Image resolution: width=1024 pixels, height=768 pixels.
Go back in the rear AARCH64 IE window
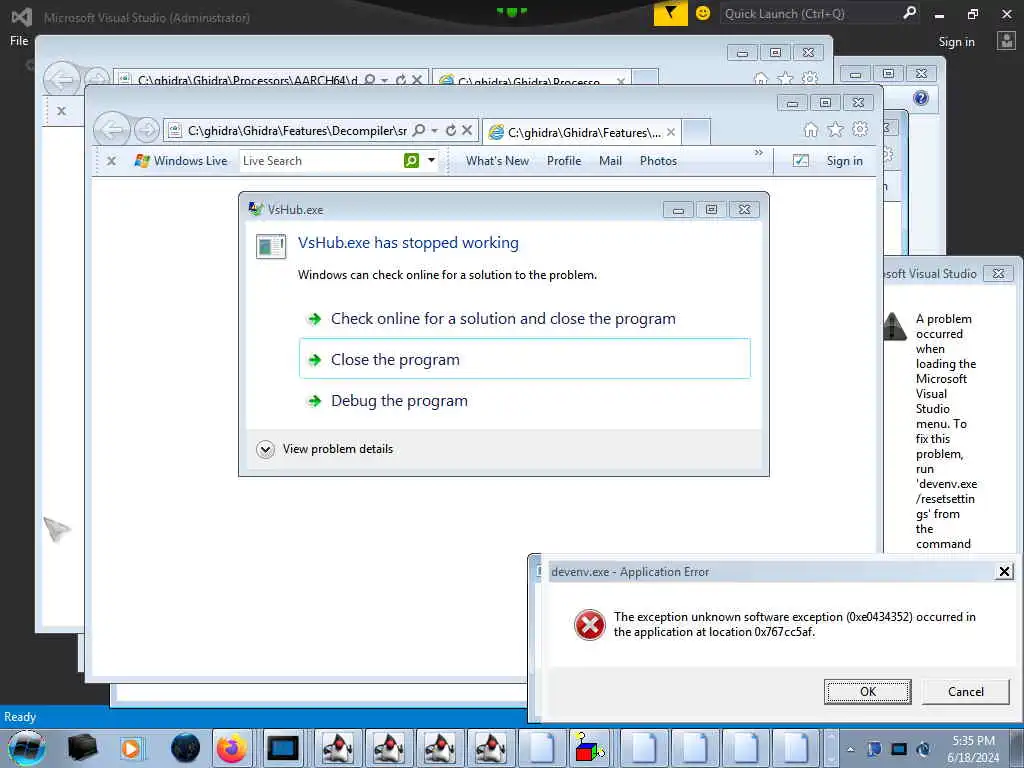[61, 80]
